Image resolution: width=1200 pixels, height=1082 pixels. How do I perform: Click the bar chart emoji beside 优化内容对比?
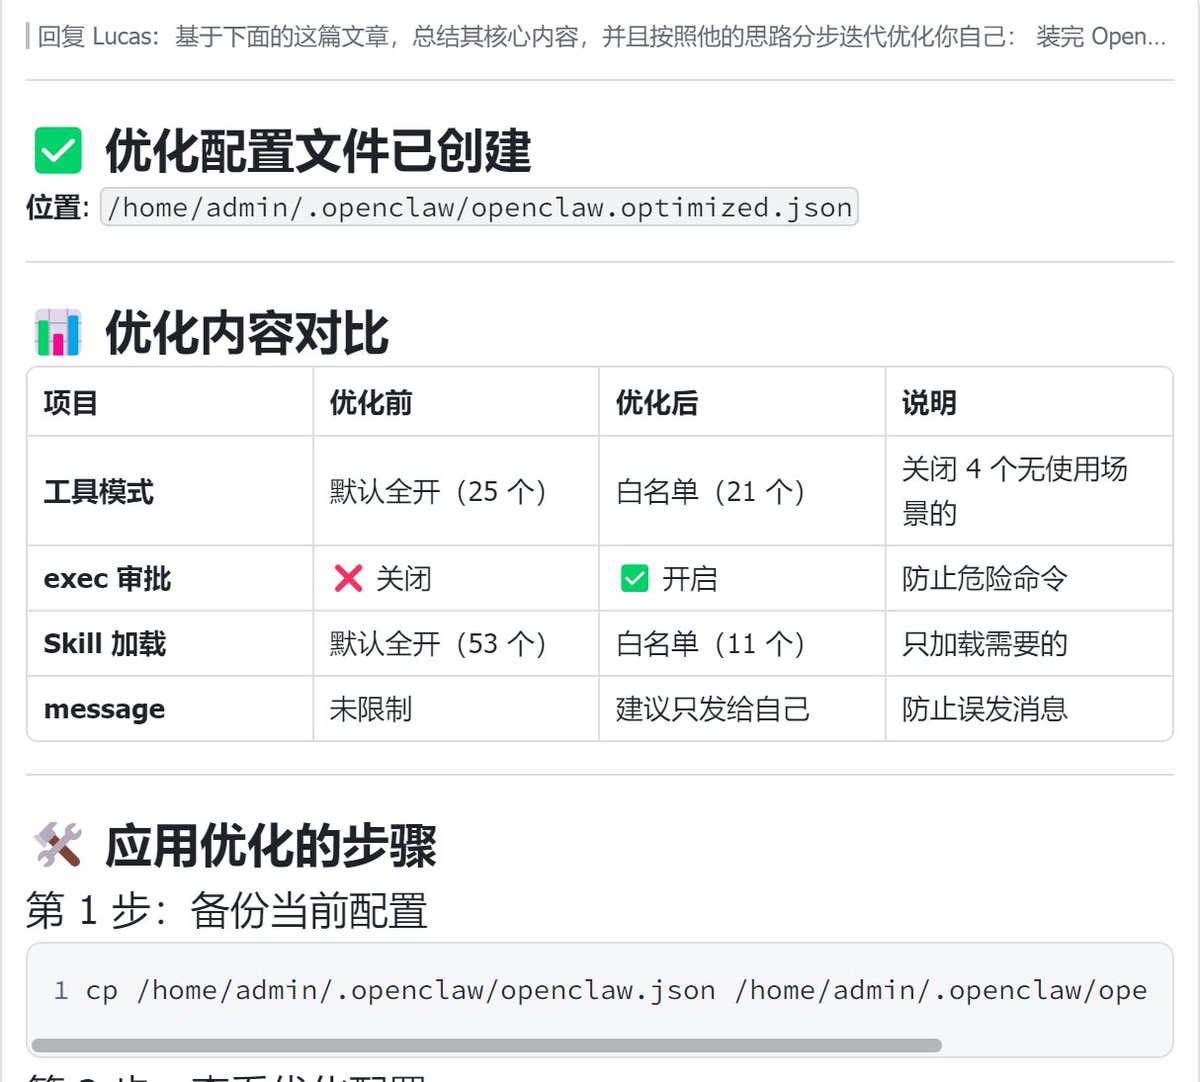coord(58,333)
